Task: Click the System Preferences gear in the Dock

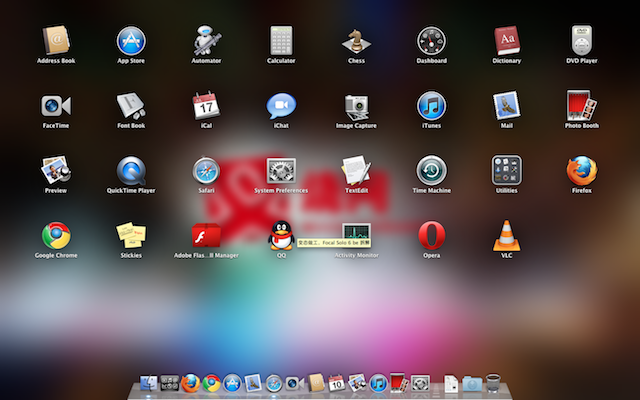Action: coord(420,384)
